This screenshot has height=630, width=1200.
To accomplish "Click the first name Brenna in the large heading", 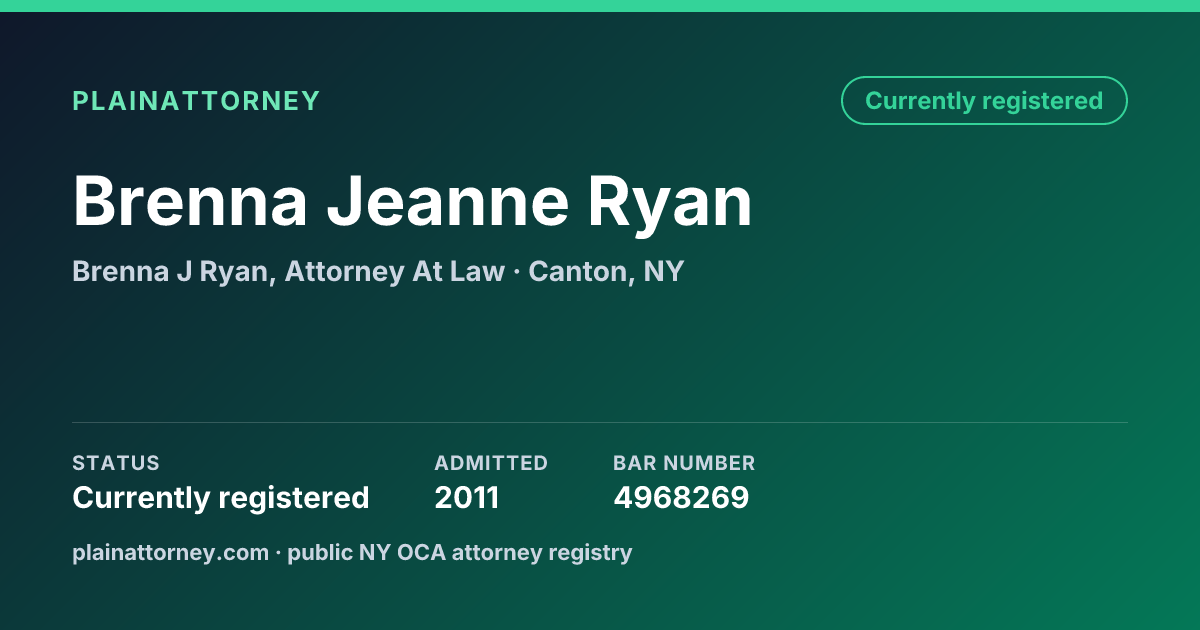I will tap(190, 202).
